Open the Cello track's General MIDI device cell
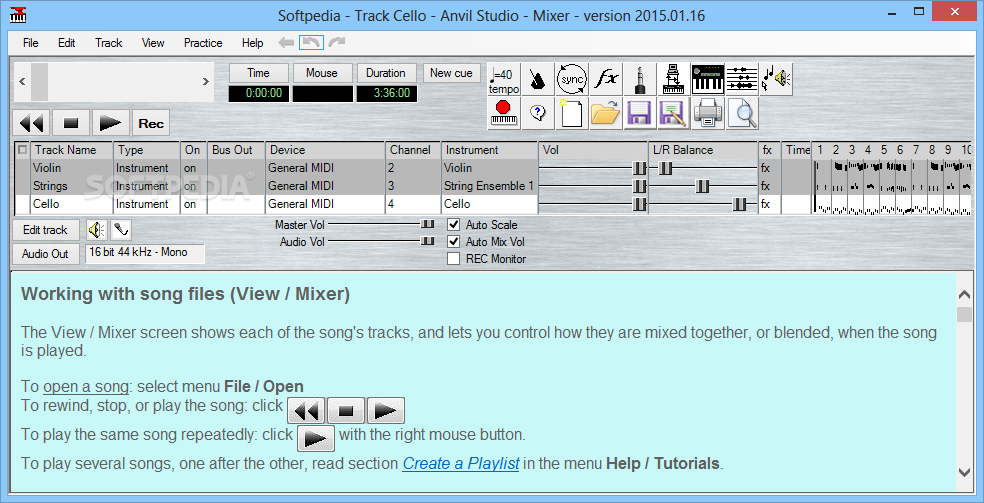984x503 pixels. pos(325,204)
